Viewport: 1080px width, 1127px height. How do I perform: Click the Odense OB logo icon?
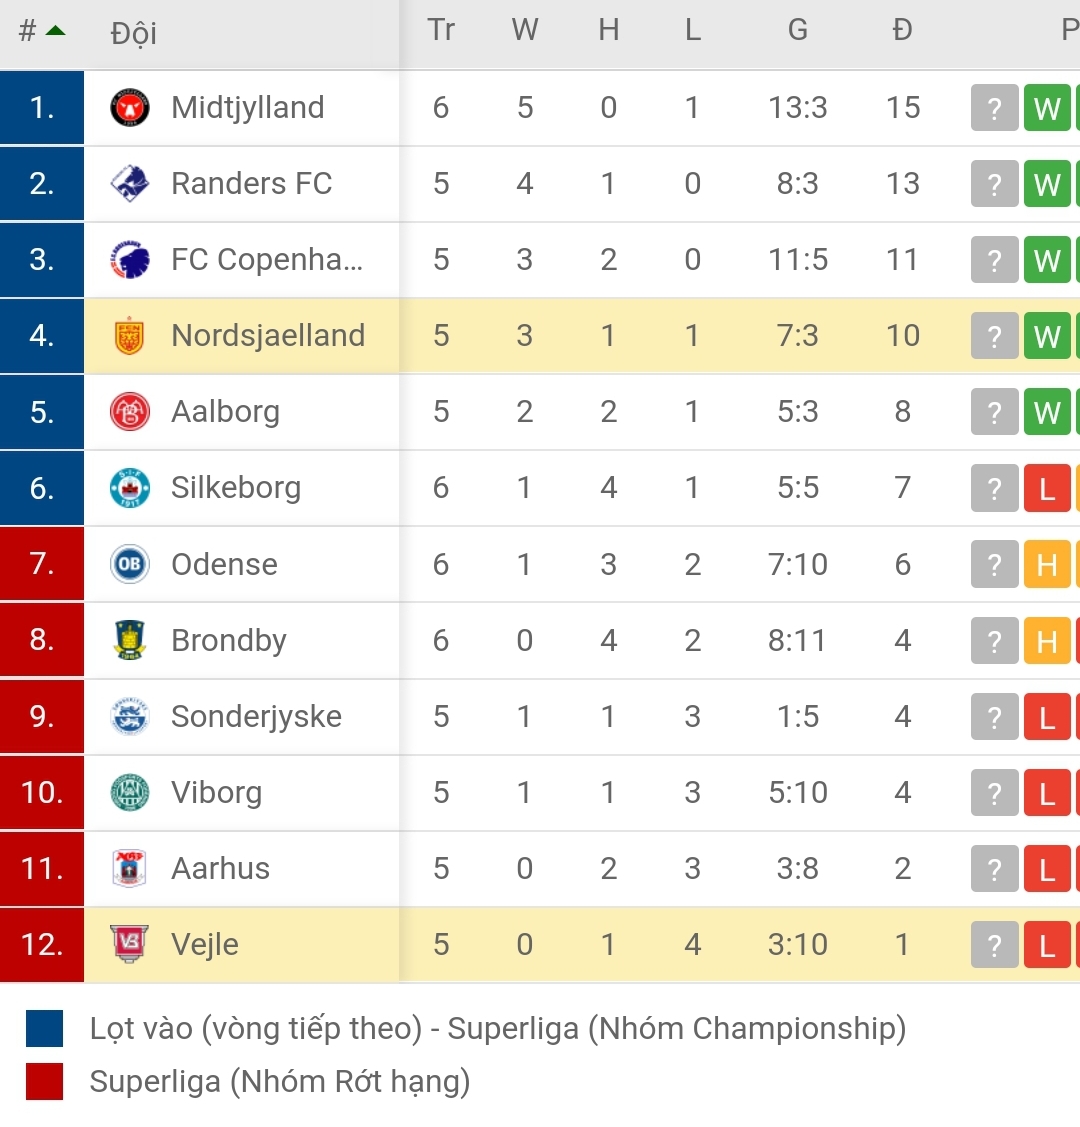point(130,564)
